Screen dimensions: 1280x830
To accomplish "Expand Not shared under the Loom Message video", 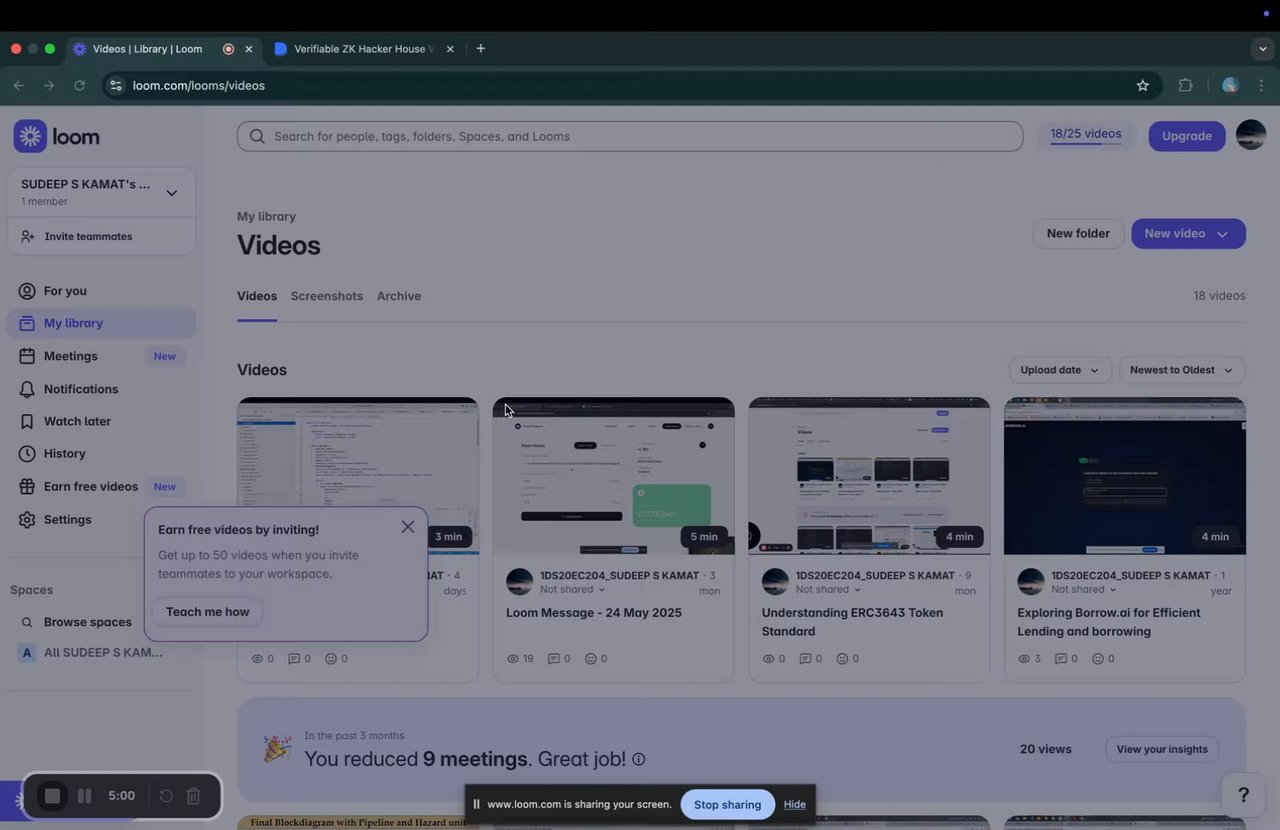I will pos(572,590).
